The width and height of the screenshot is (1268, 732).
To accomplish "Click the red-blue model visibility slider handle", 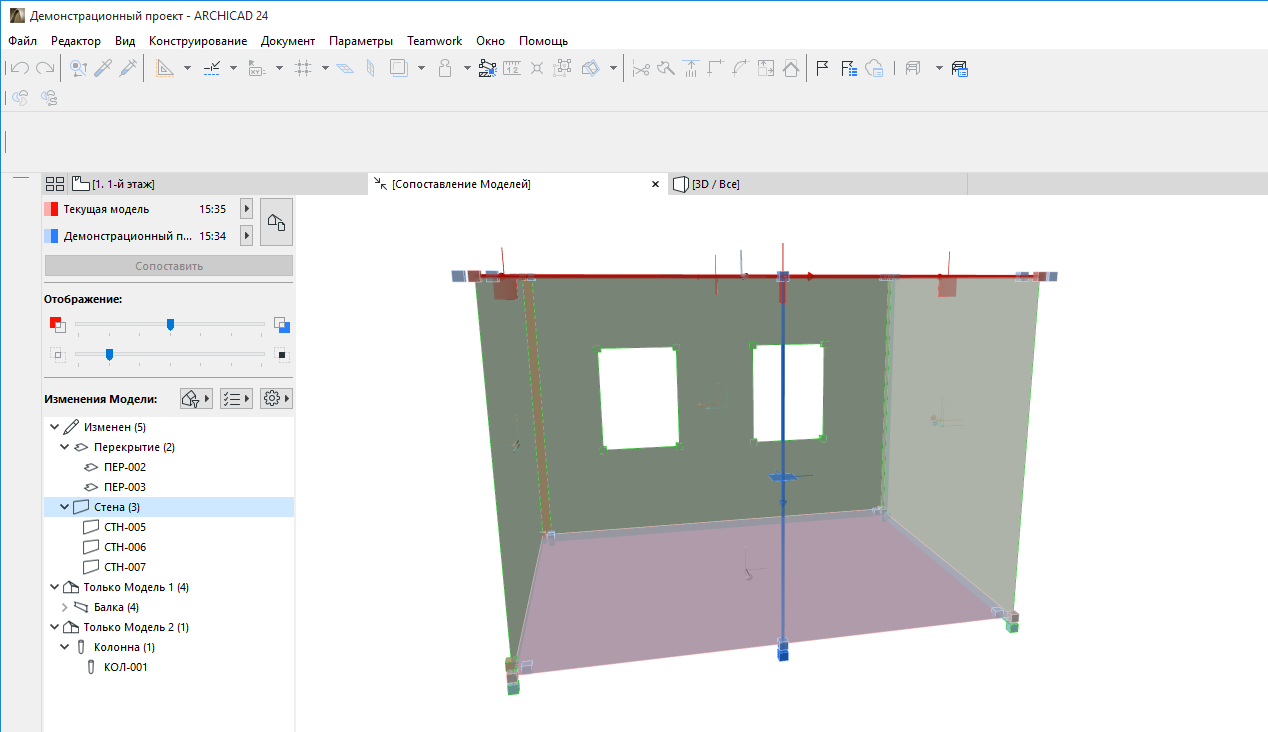I will (x=170, y=324).
